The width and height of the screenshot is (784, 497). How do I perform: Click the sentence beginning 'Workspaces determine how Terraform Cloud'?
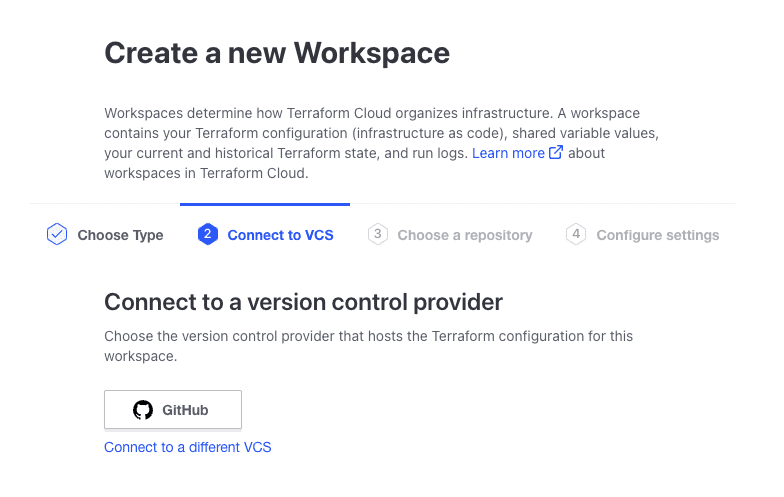tap(328, 113)
